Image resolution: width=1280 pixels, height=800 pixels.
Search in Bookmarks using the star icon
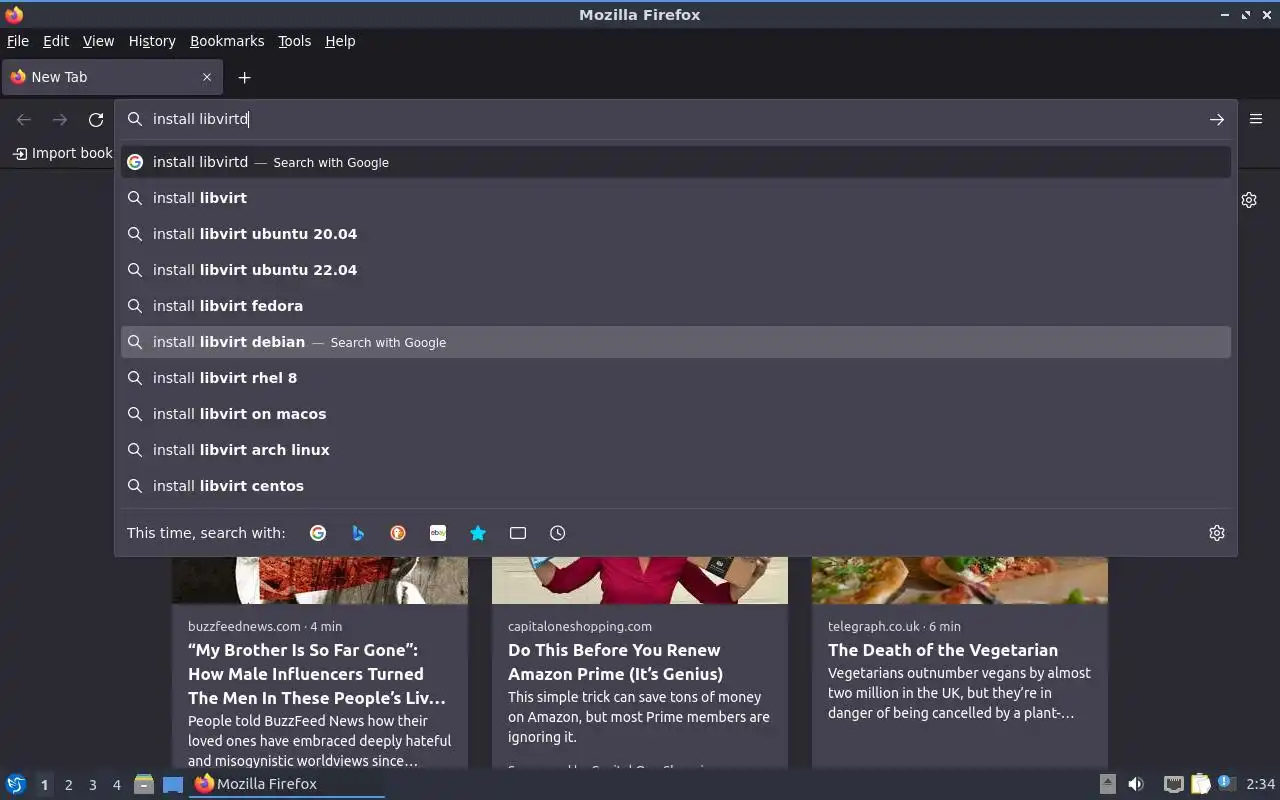coord(478,533)
